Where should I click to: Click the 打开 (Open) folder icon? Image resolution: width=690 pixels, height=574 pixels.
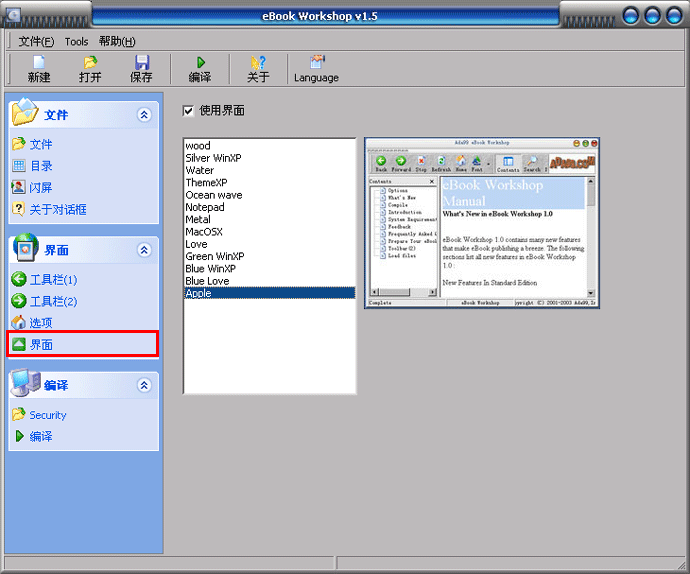click(90, 63)
